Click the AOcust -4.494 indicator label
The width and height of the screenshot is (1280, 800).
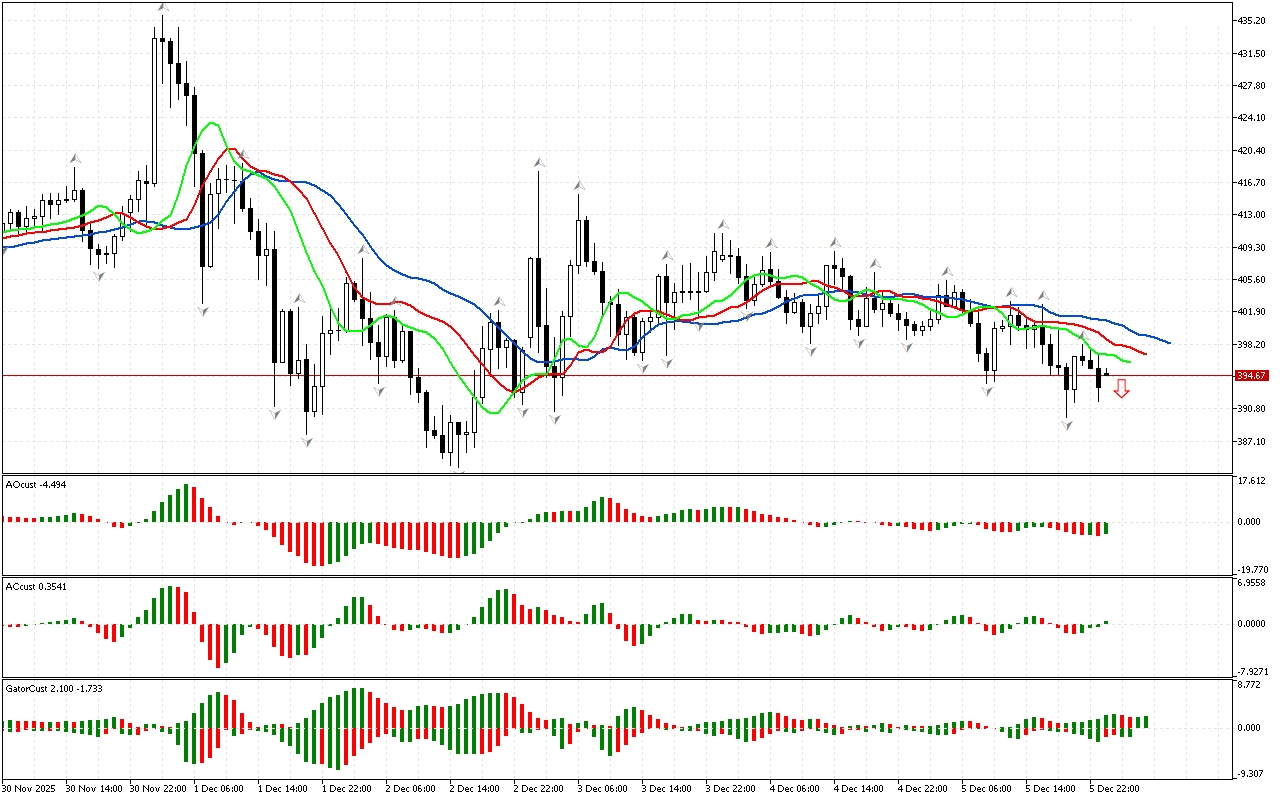[35, 484]
